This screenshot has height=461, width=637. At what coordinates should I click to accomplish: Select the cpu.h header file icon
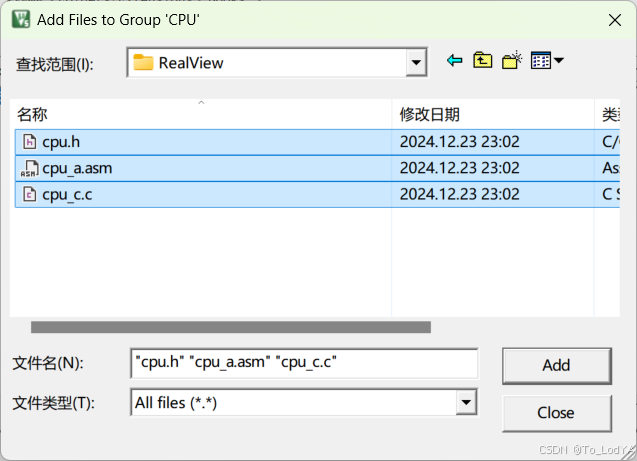click(29, 142)
